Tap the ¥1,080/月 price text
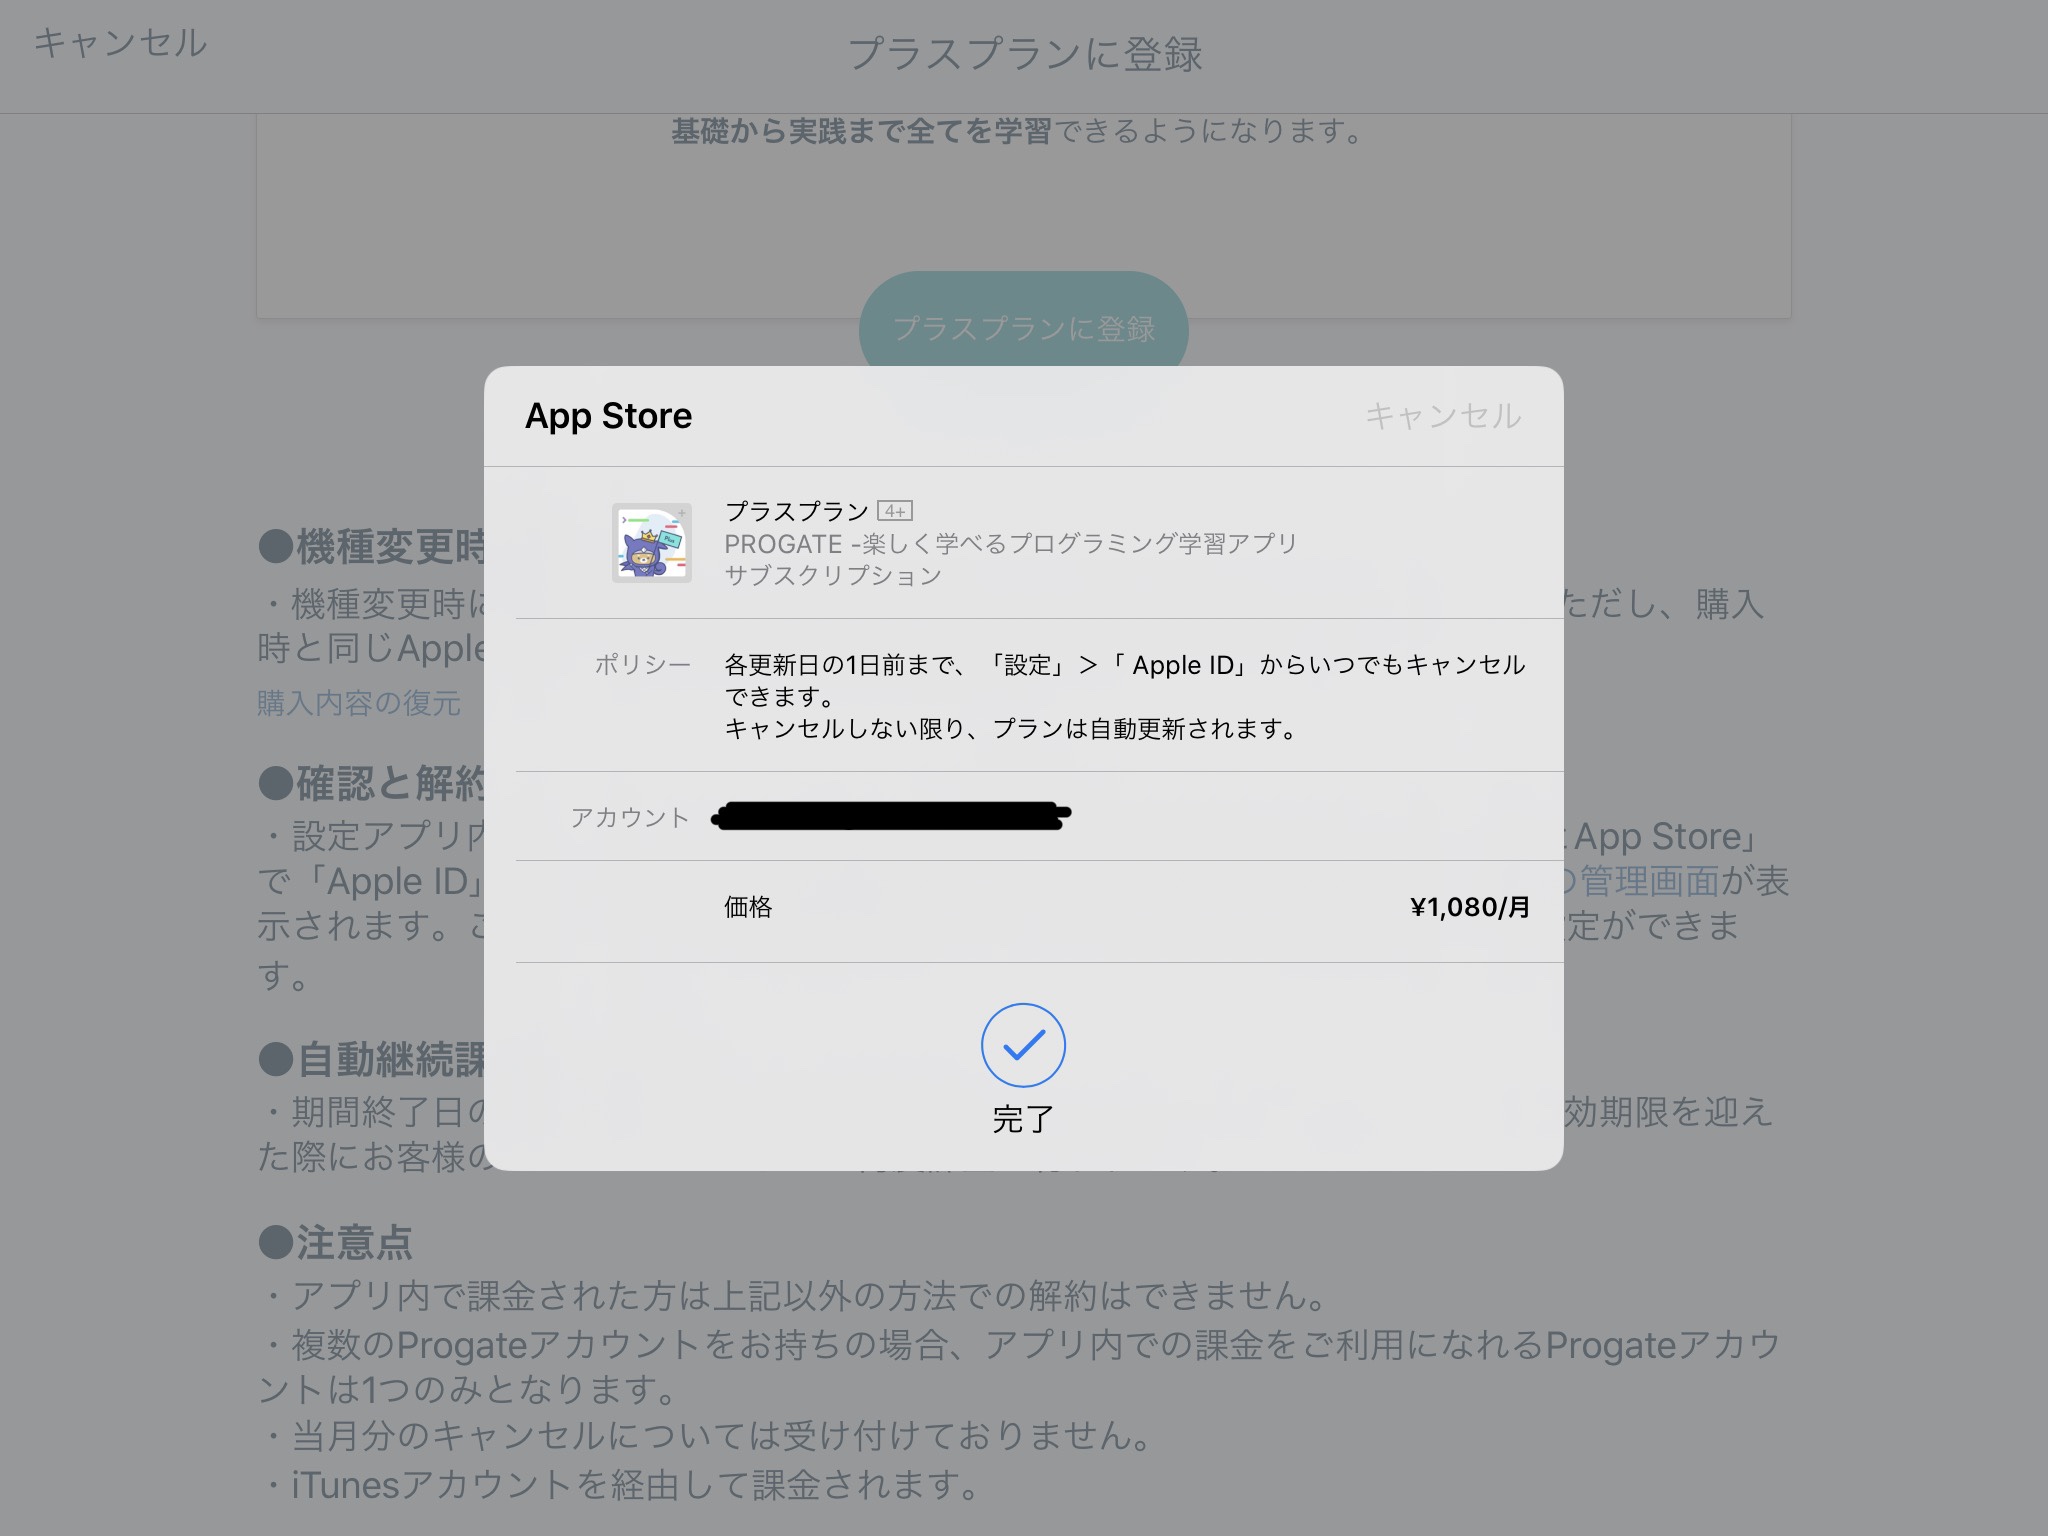Viewport: 2048px width, 1536px height. click(1470, 907)
